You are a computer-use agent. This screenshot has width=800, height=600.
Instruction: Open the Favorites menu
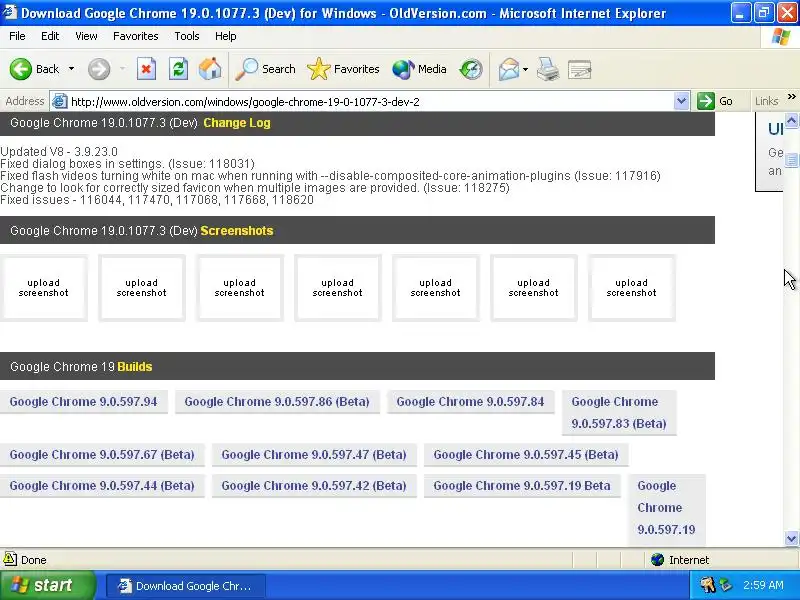click(136, 36)
